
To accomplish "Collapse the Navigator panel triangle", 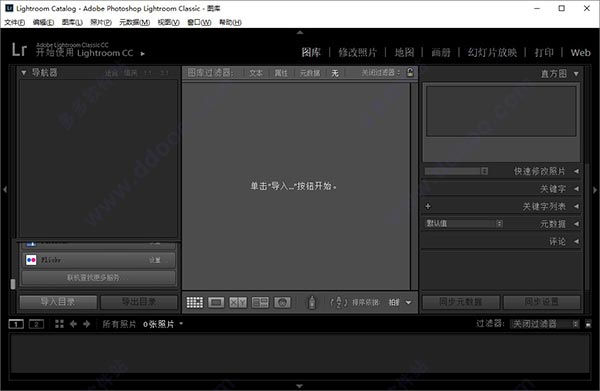I will [x=24, y=72].
